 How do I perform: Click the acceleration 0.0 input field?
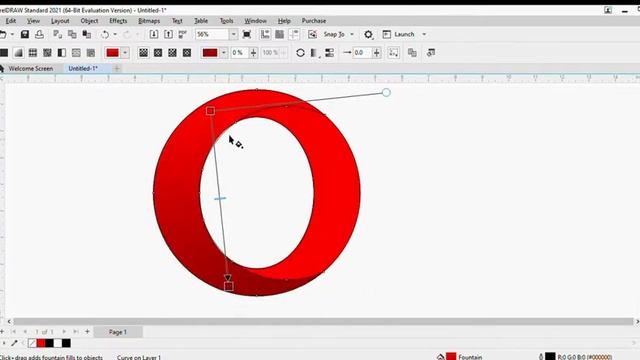(x=362, y=53)
